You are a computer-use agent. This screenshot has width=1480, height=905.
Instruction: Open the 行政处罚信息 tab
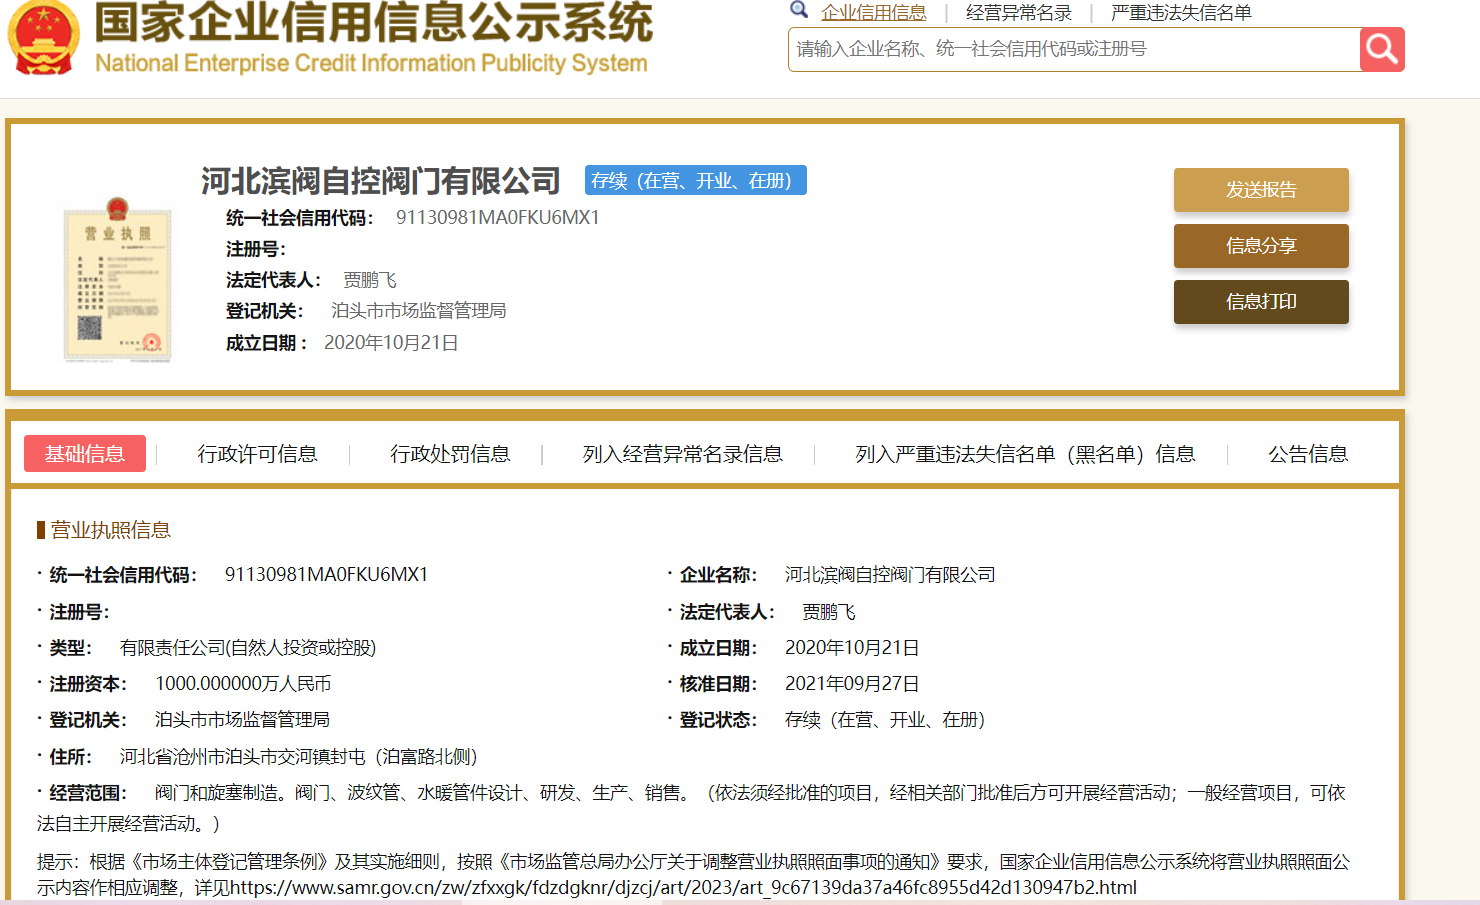(450, 454)
